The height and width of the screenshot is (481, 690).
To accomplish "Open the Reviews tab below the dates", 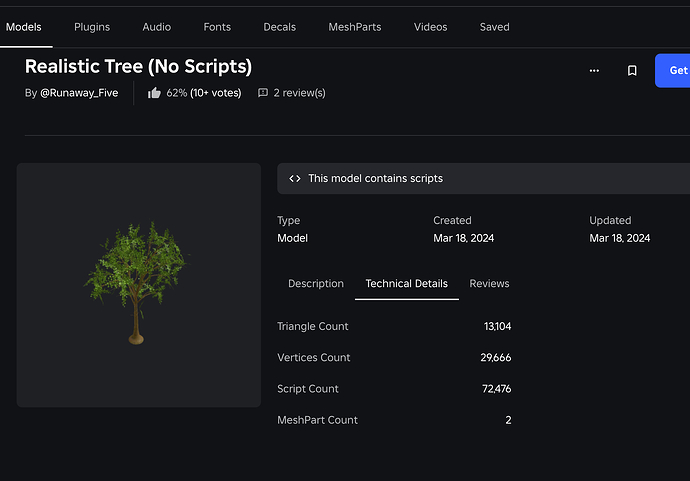I will (489, 284).
